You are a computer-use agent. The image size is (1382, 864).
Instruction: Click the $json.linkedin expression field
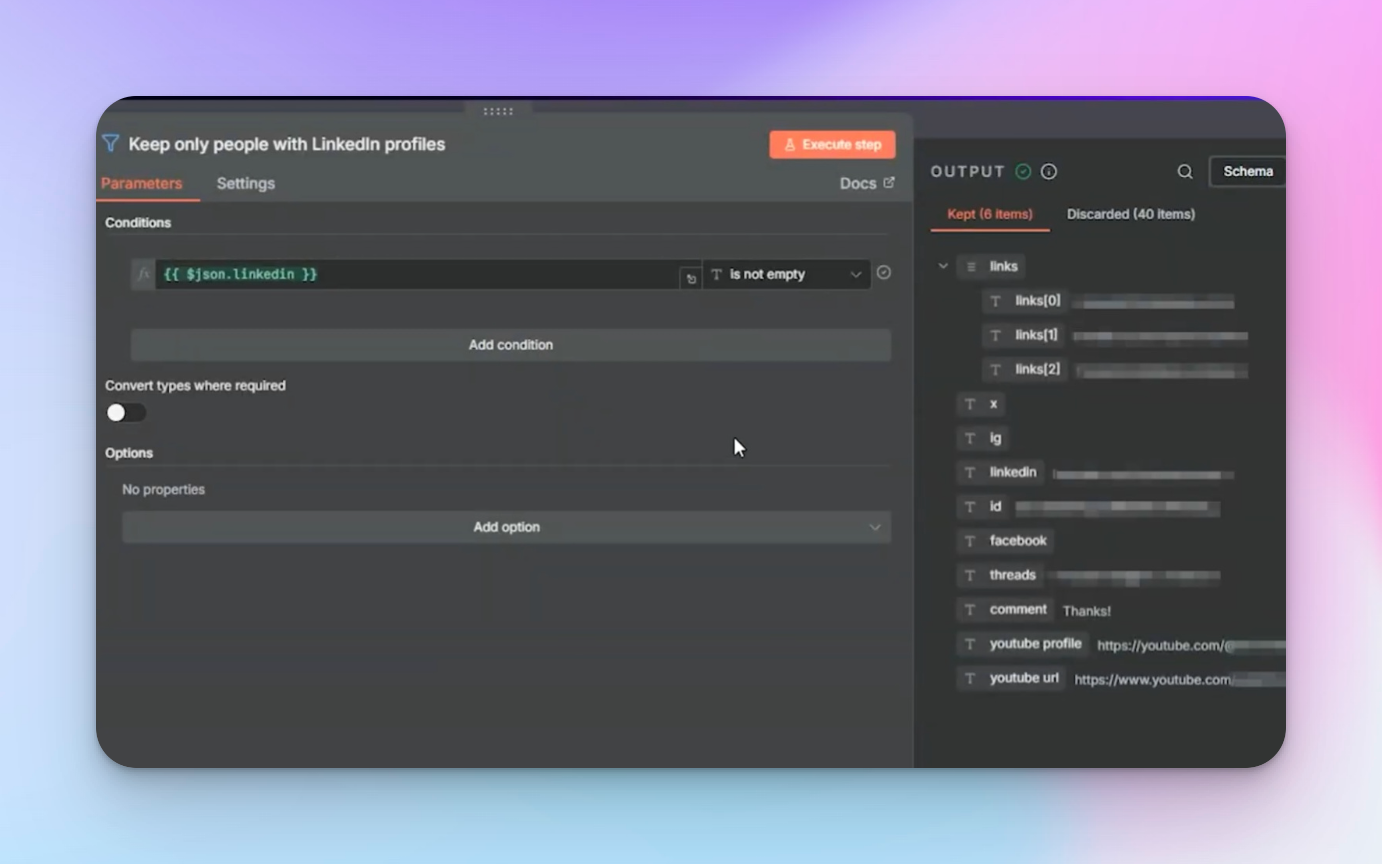417,274
